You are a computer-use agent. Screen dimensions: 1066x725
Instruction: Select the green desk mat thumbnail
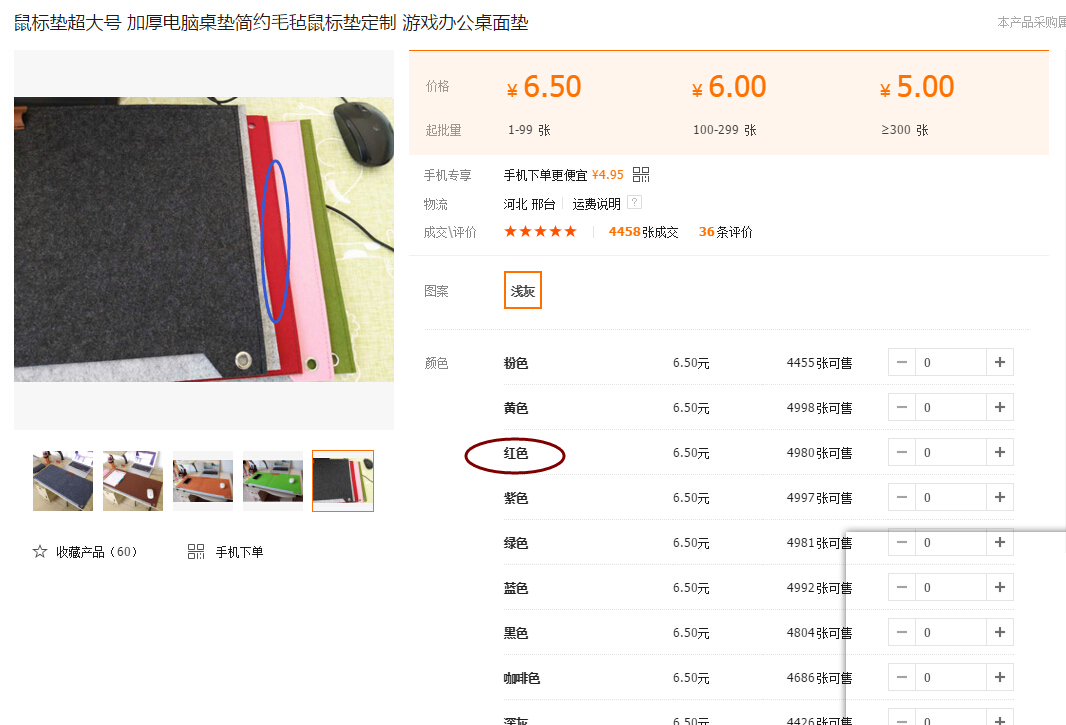click(x=273, y=481)
